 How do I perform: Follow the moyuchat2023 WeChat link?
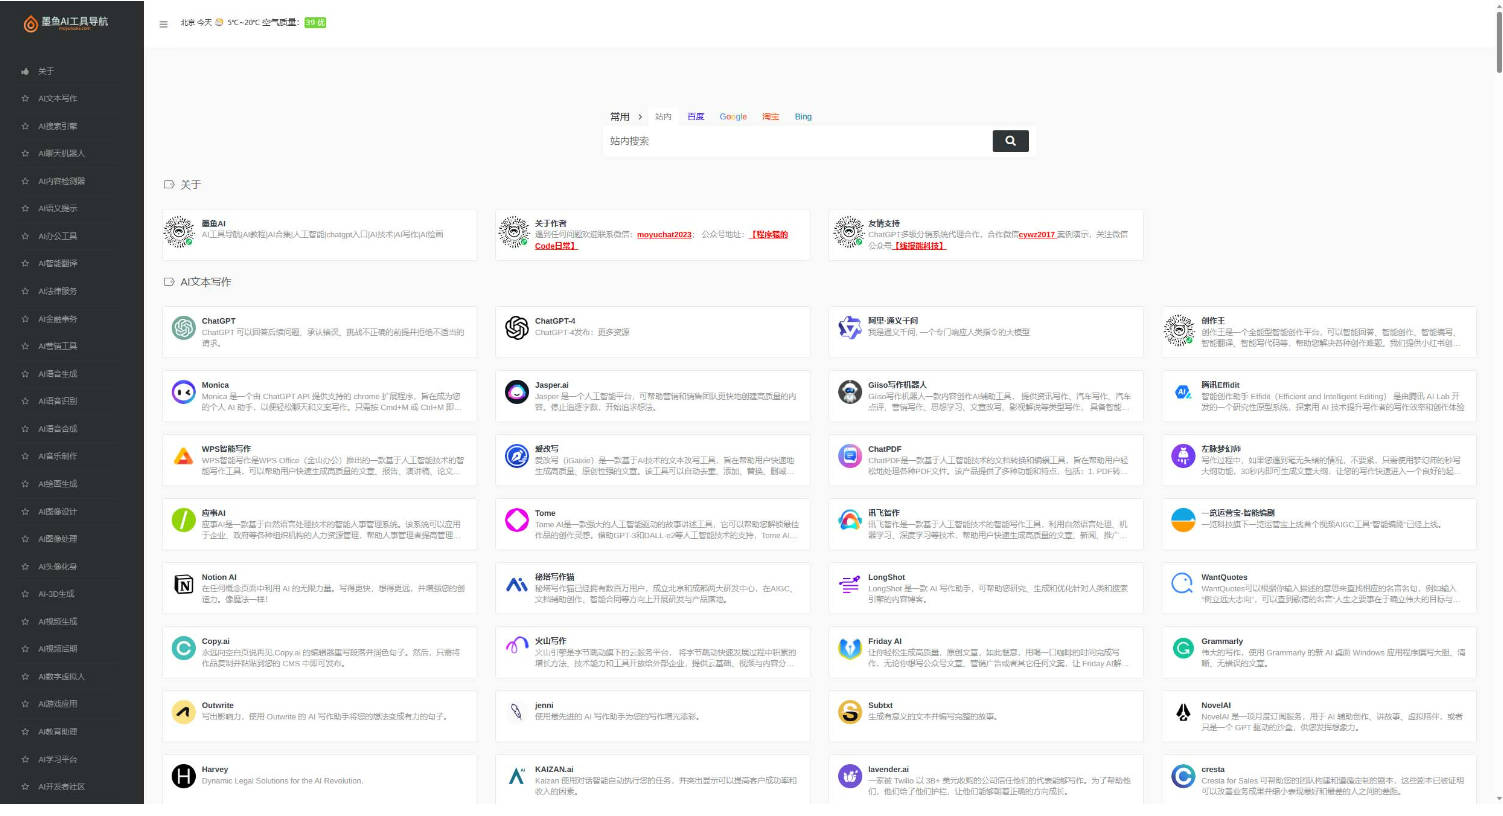pyautogui.click(x=664, y=235)
